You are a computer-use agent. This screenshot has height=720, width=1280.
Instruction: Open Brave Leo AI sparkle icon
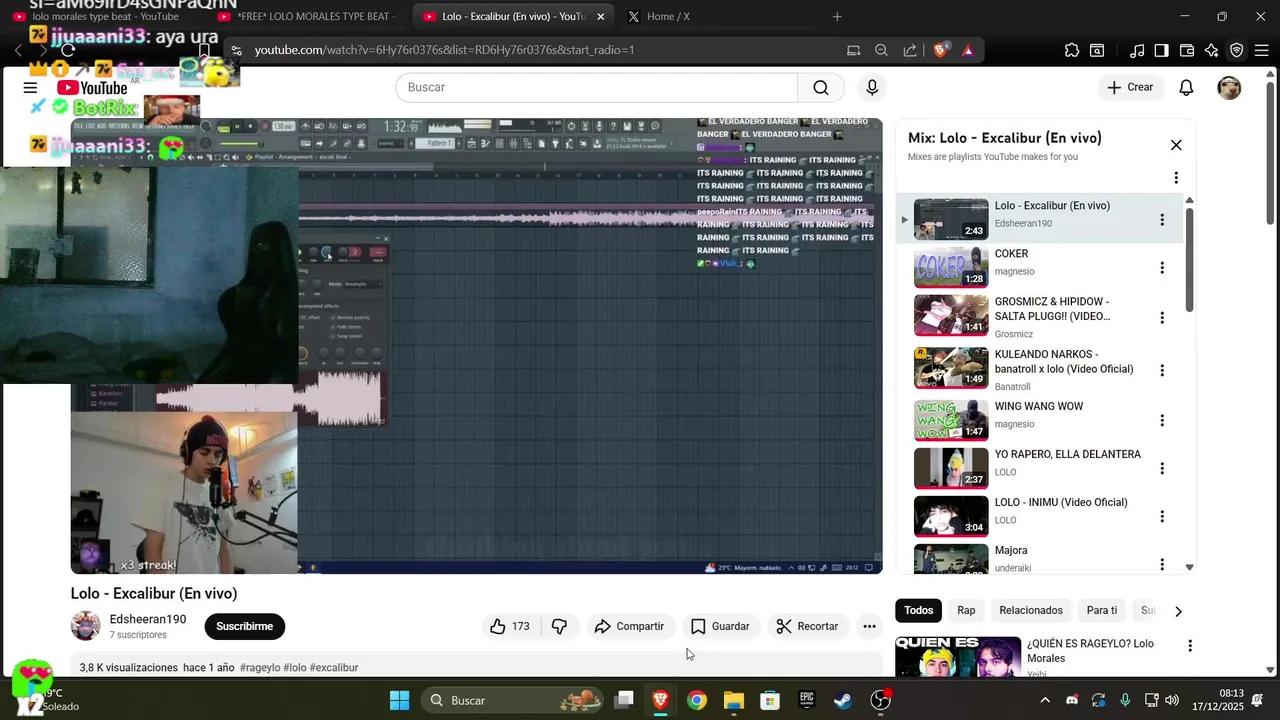(x=1212, y=50)
